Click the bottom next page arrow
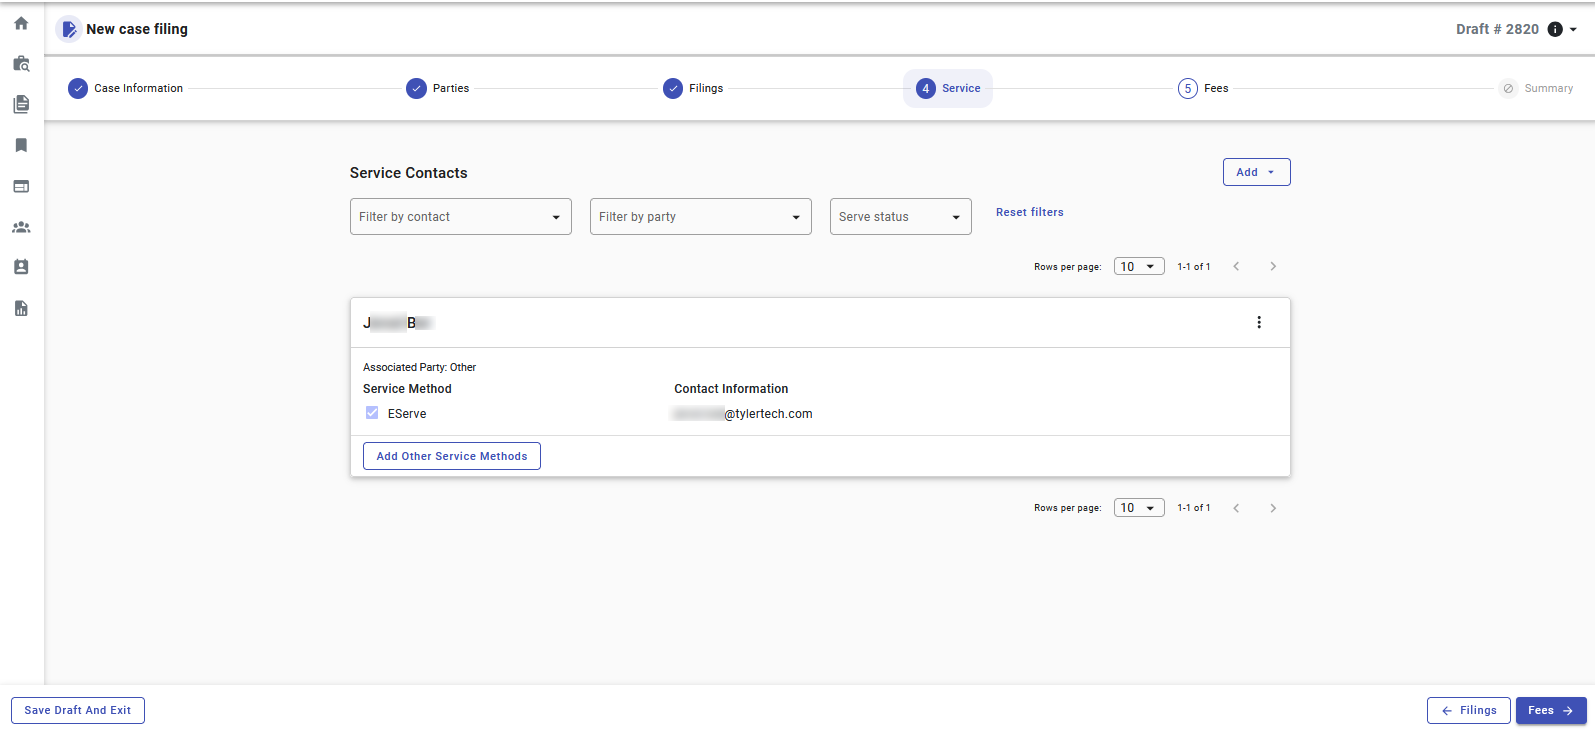 [1273, 508]
